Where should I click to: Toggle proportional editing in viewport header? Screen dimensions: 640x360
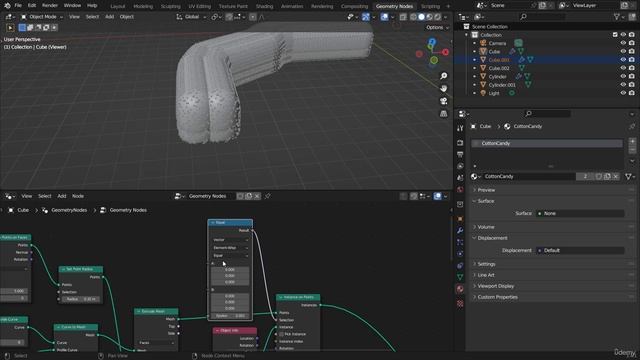pos(253,17)
